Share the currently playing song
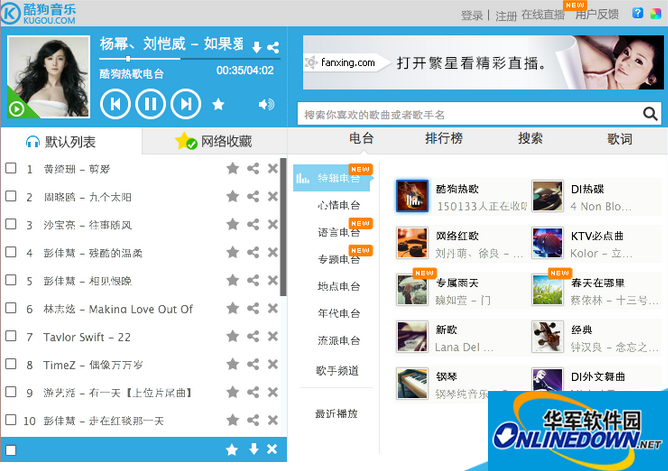 273,47
